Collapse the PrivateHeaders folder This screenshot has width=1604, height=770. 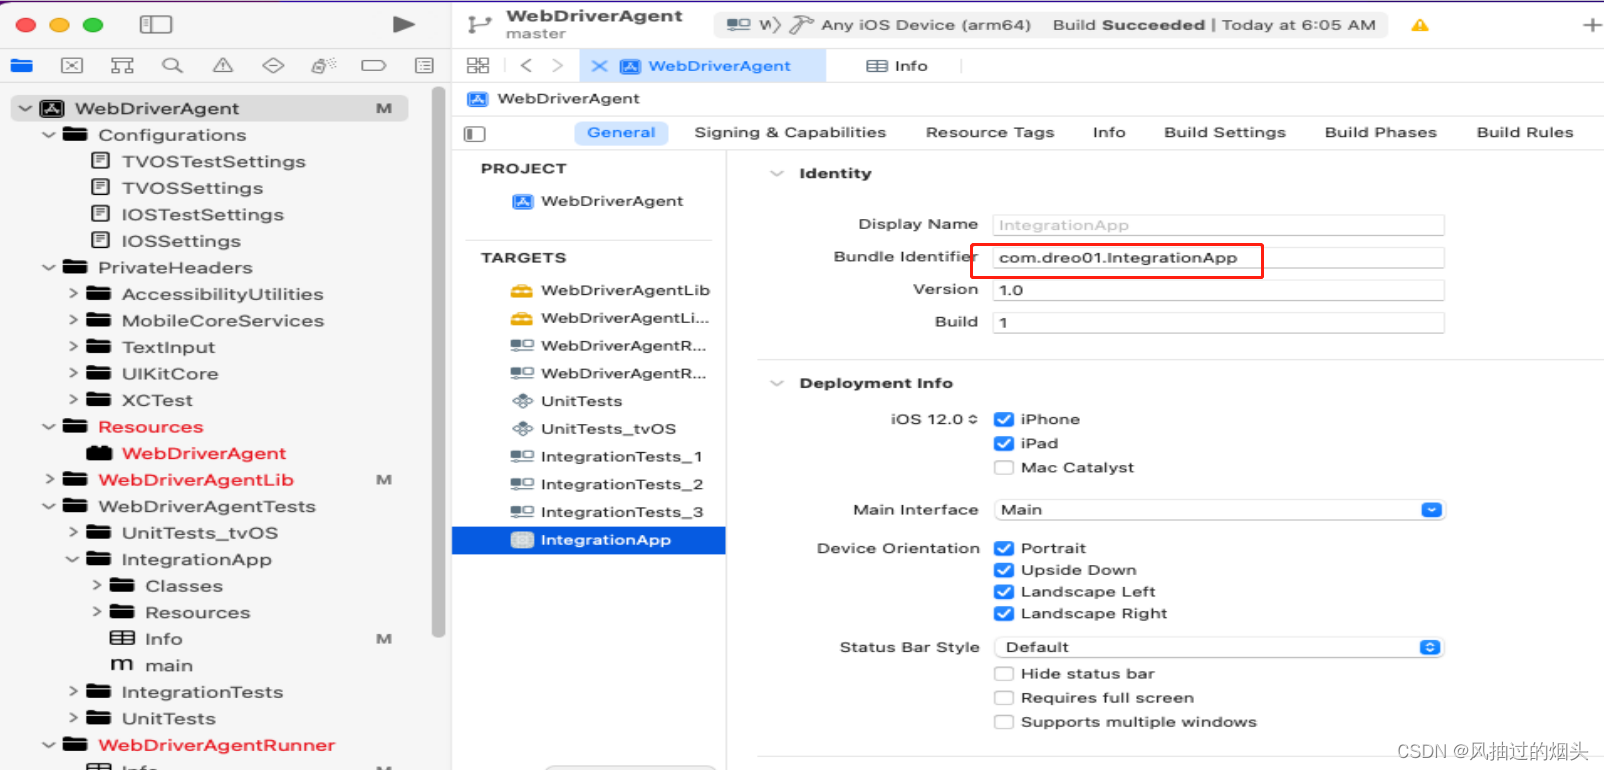point(48,268)
